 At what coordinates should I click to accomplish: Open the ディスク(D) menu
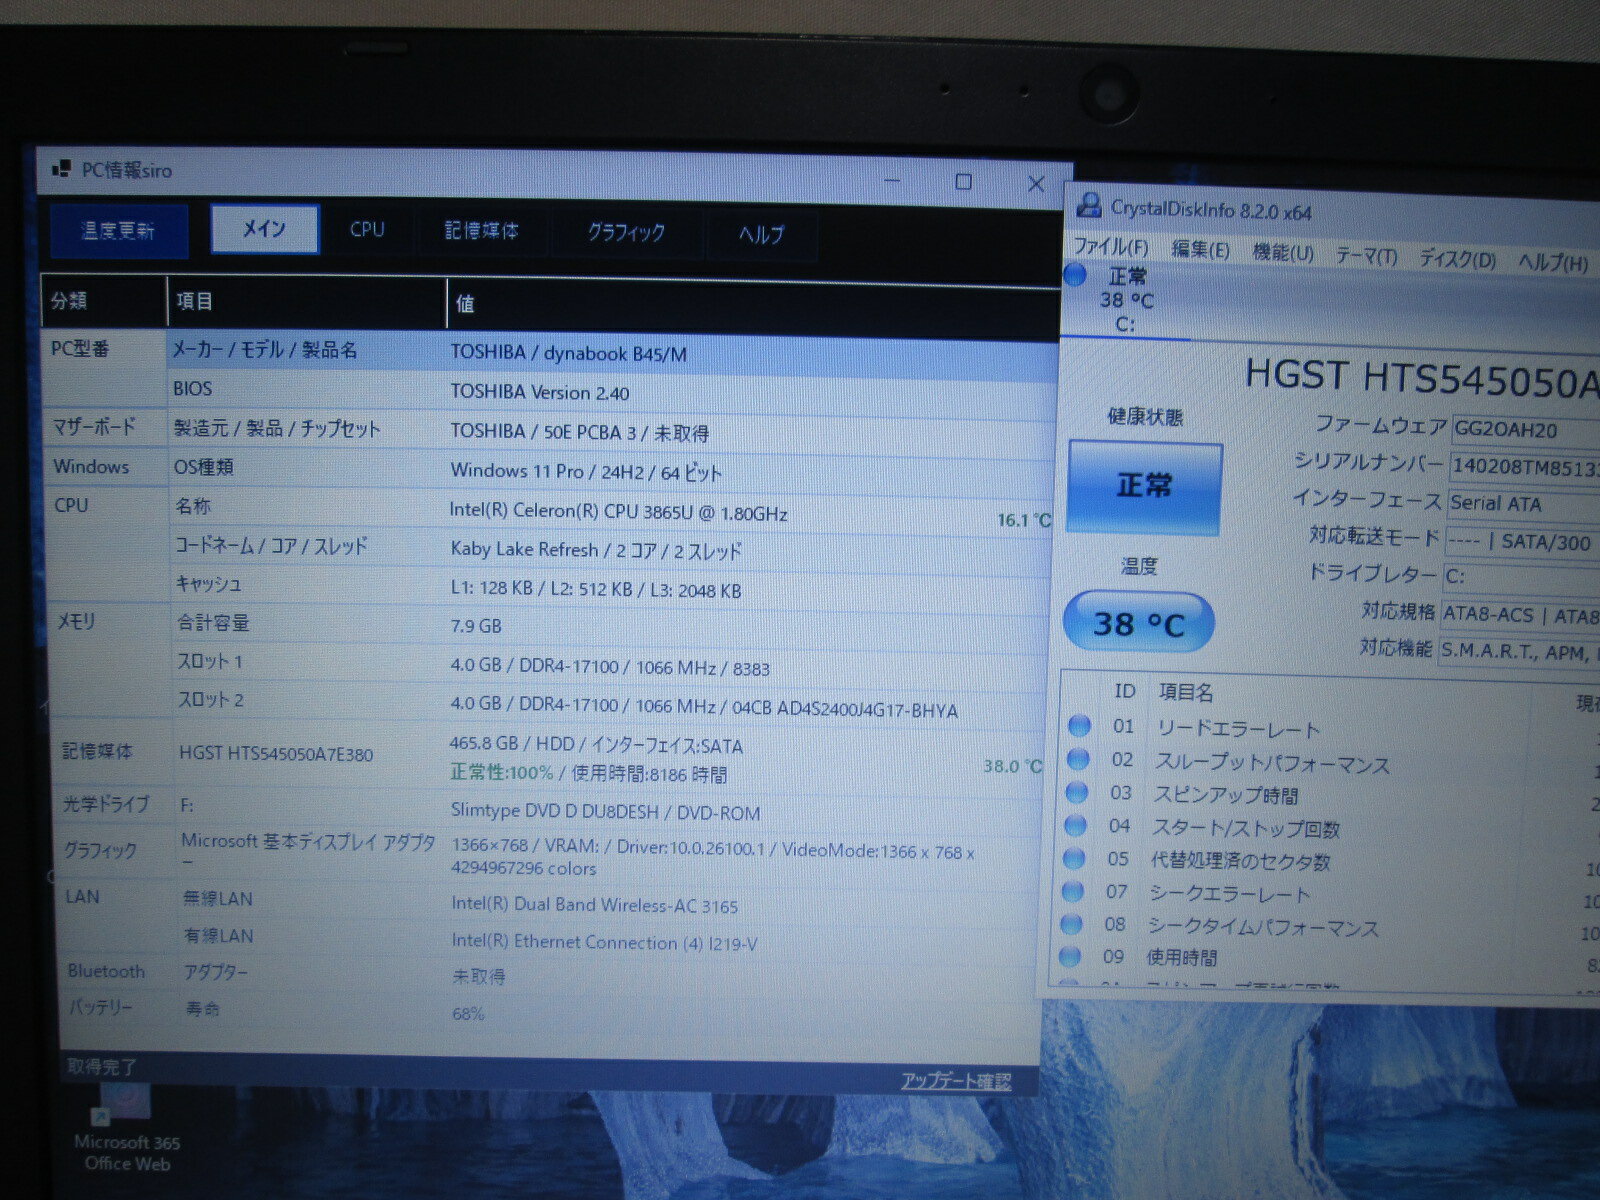pyautogui.click(x=1458, y=259)
